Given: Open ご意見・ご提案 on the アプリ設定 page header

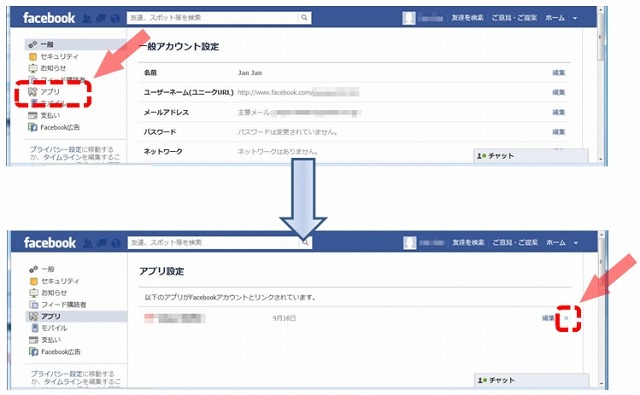Looking at the screenshot, I should point(515,242).
